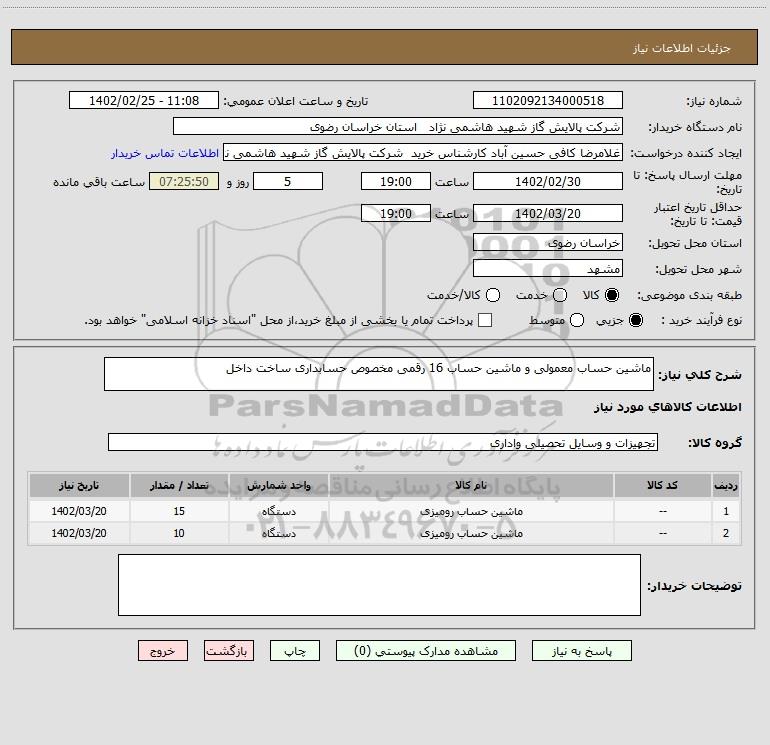Click the general need description text box
This screenshot has width=770, height=745.
click(379, 374)
